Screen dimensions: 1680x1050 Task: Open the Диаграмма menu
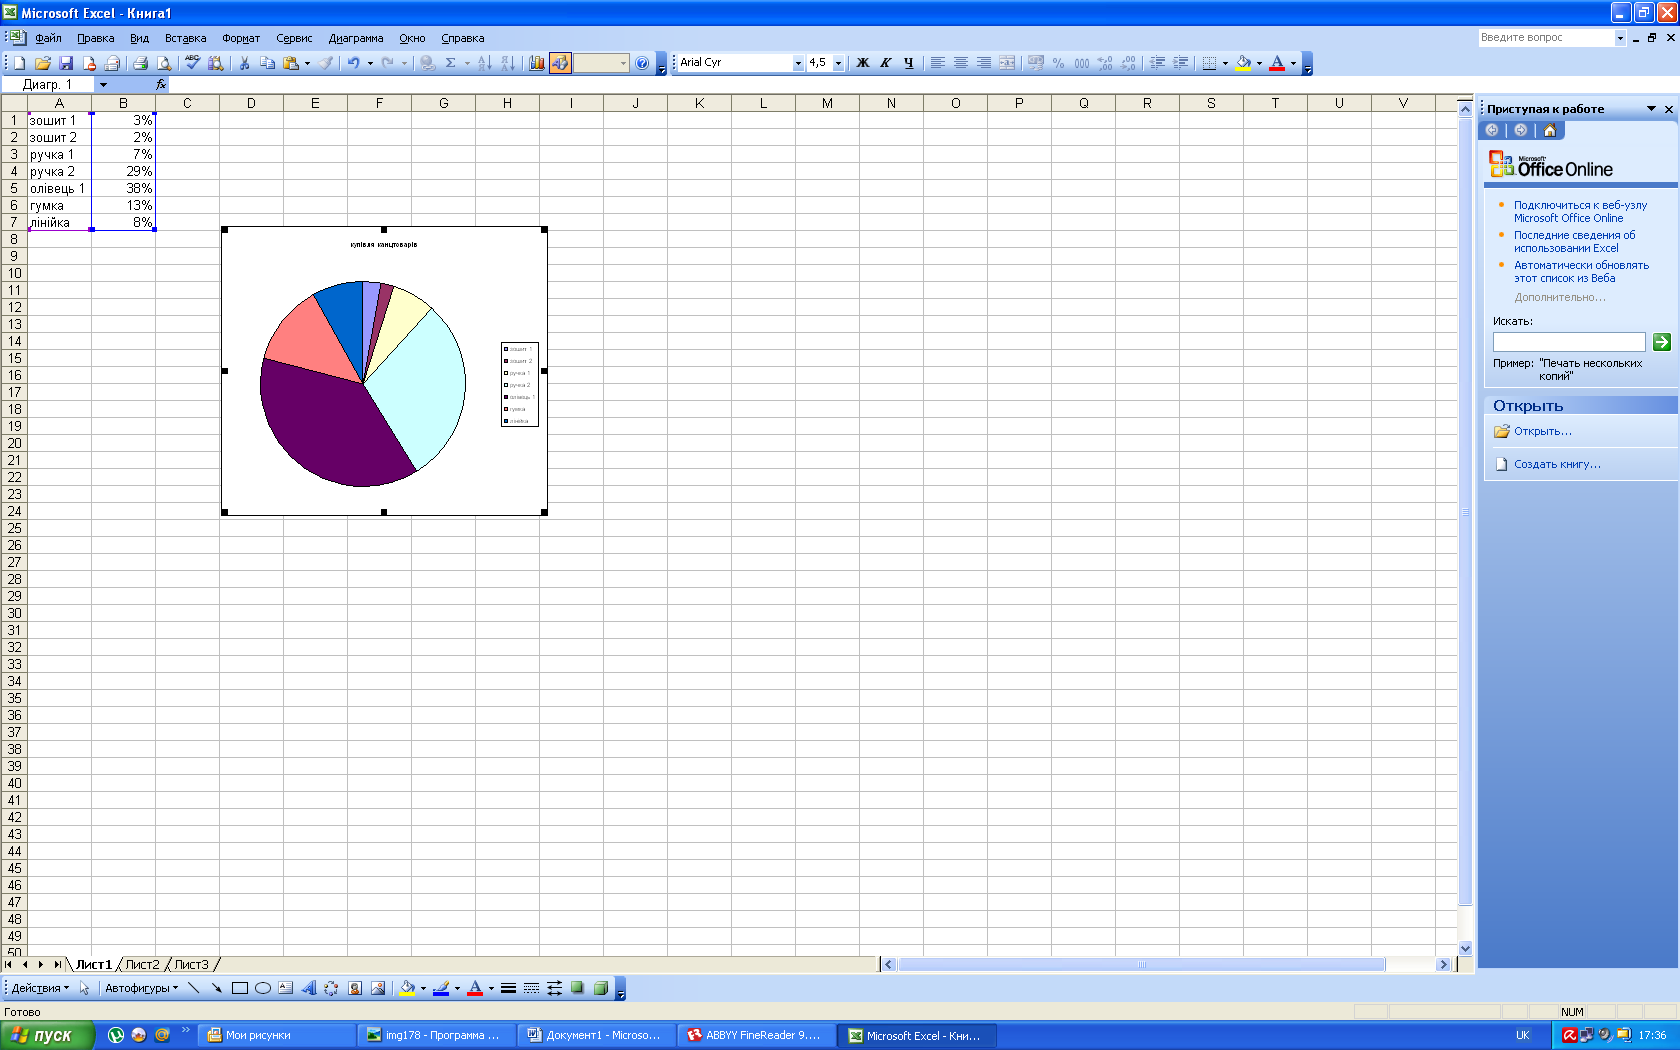[356, 38]
